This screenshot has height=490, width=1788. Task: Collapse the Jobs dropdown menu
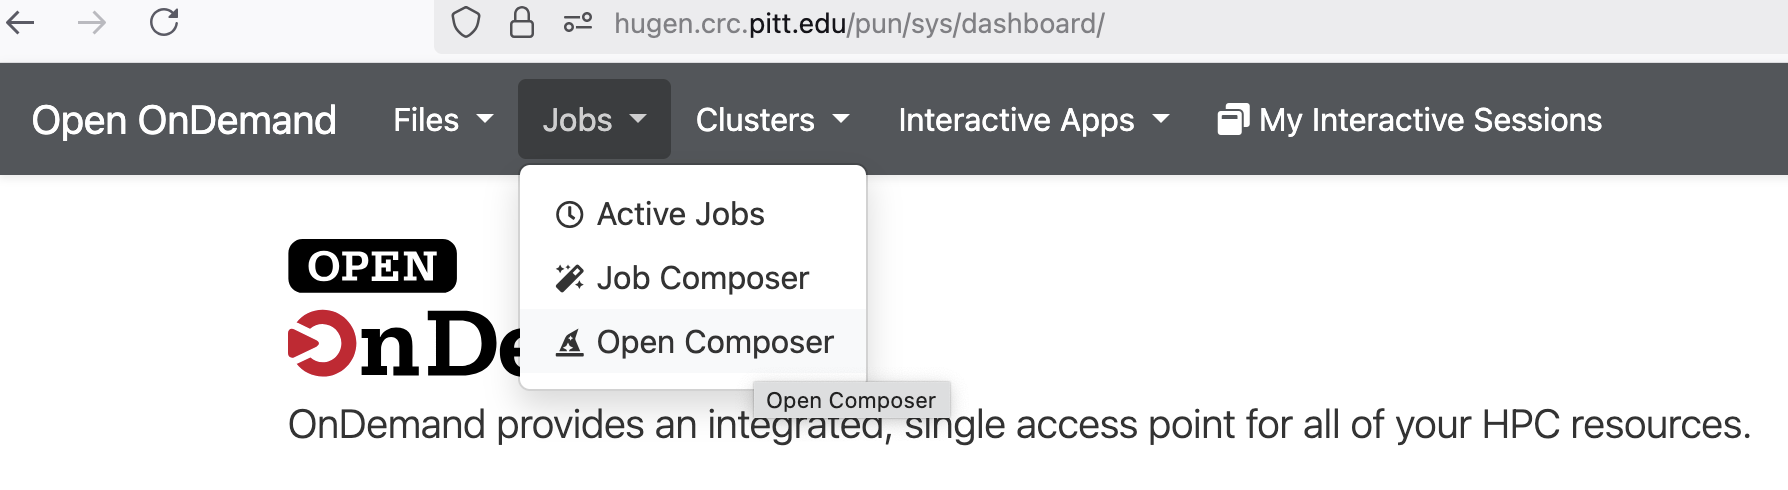(594, 120)
